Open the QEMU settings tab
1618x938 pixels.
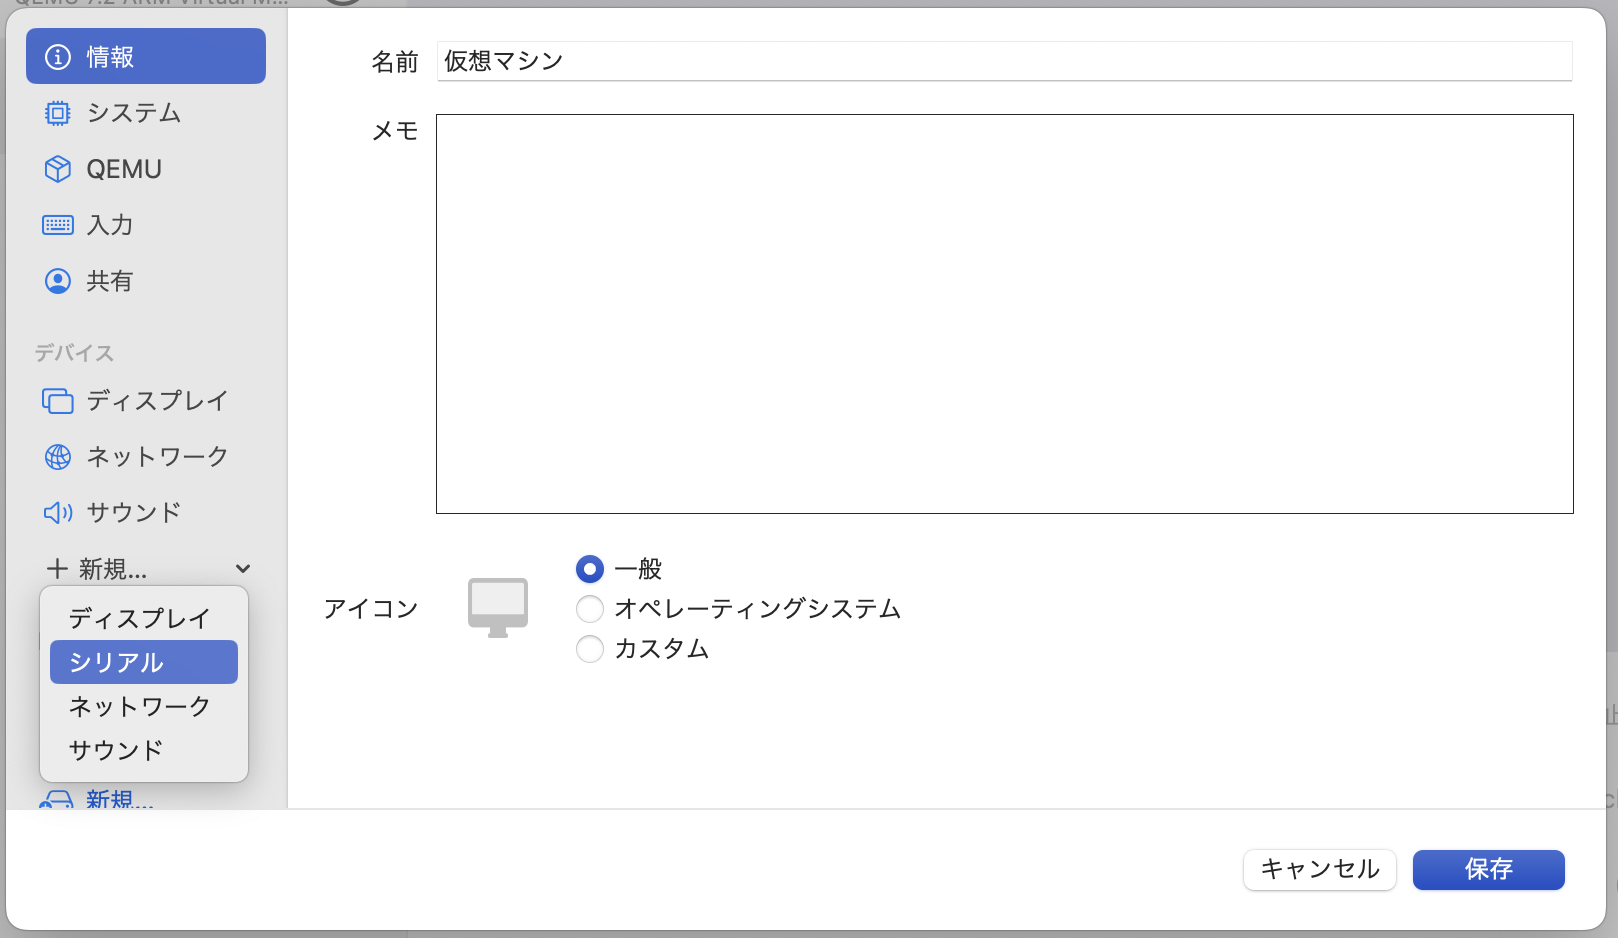[146, 169]
